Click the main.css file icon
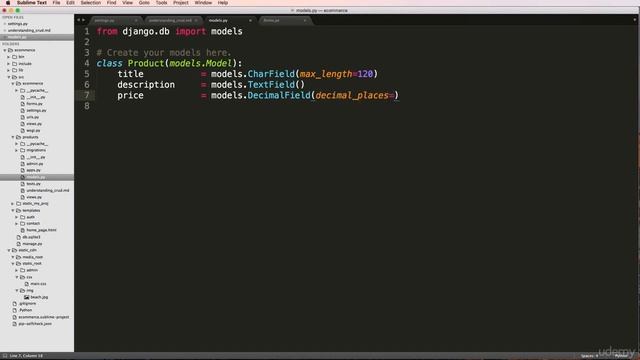Screen dimensions: 640x360 point(27,284)
